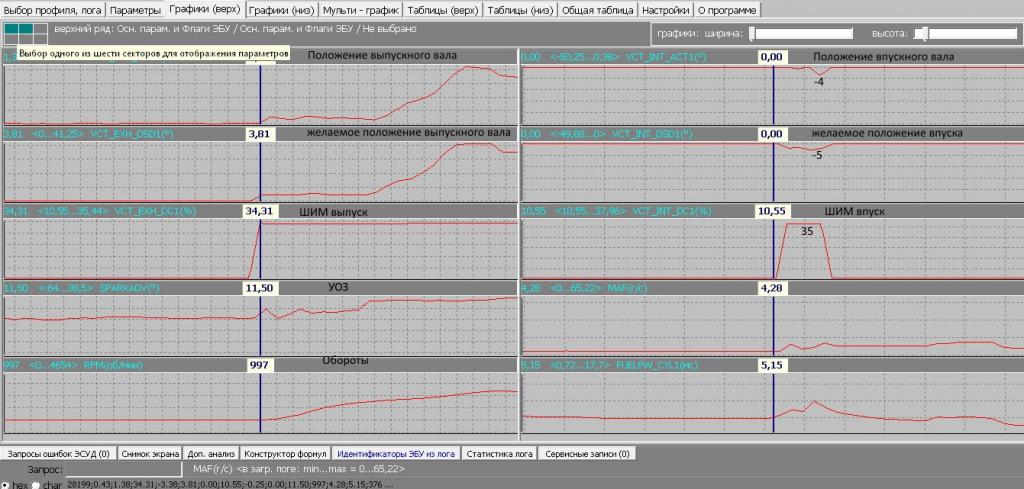
Task: Click the cursor value label '34,31'
Action: pyautogui.click(x=260, y=212)
